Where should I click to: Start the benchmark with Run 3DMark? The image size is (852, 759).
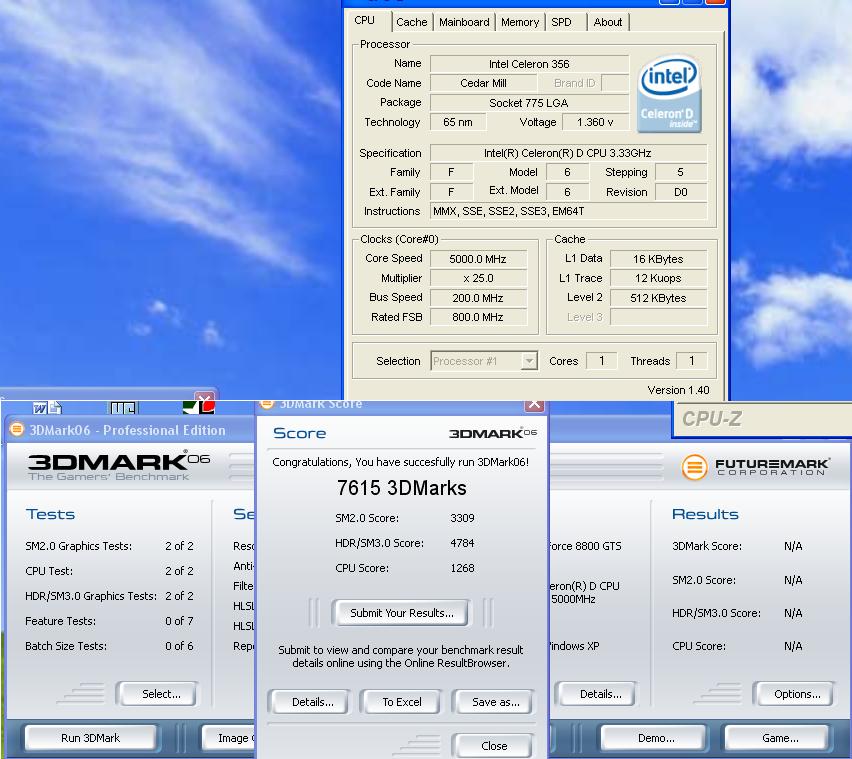tap(90, 738)
